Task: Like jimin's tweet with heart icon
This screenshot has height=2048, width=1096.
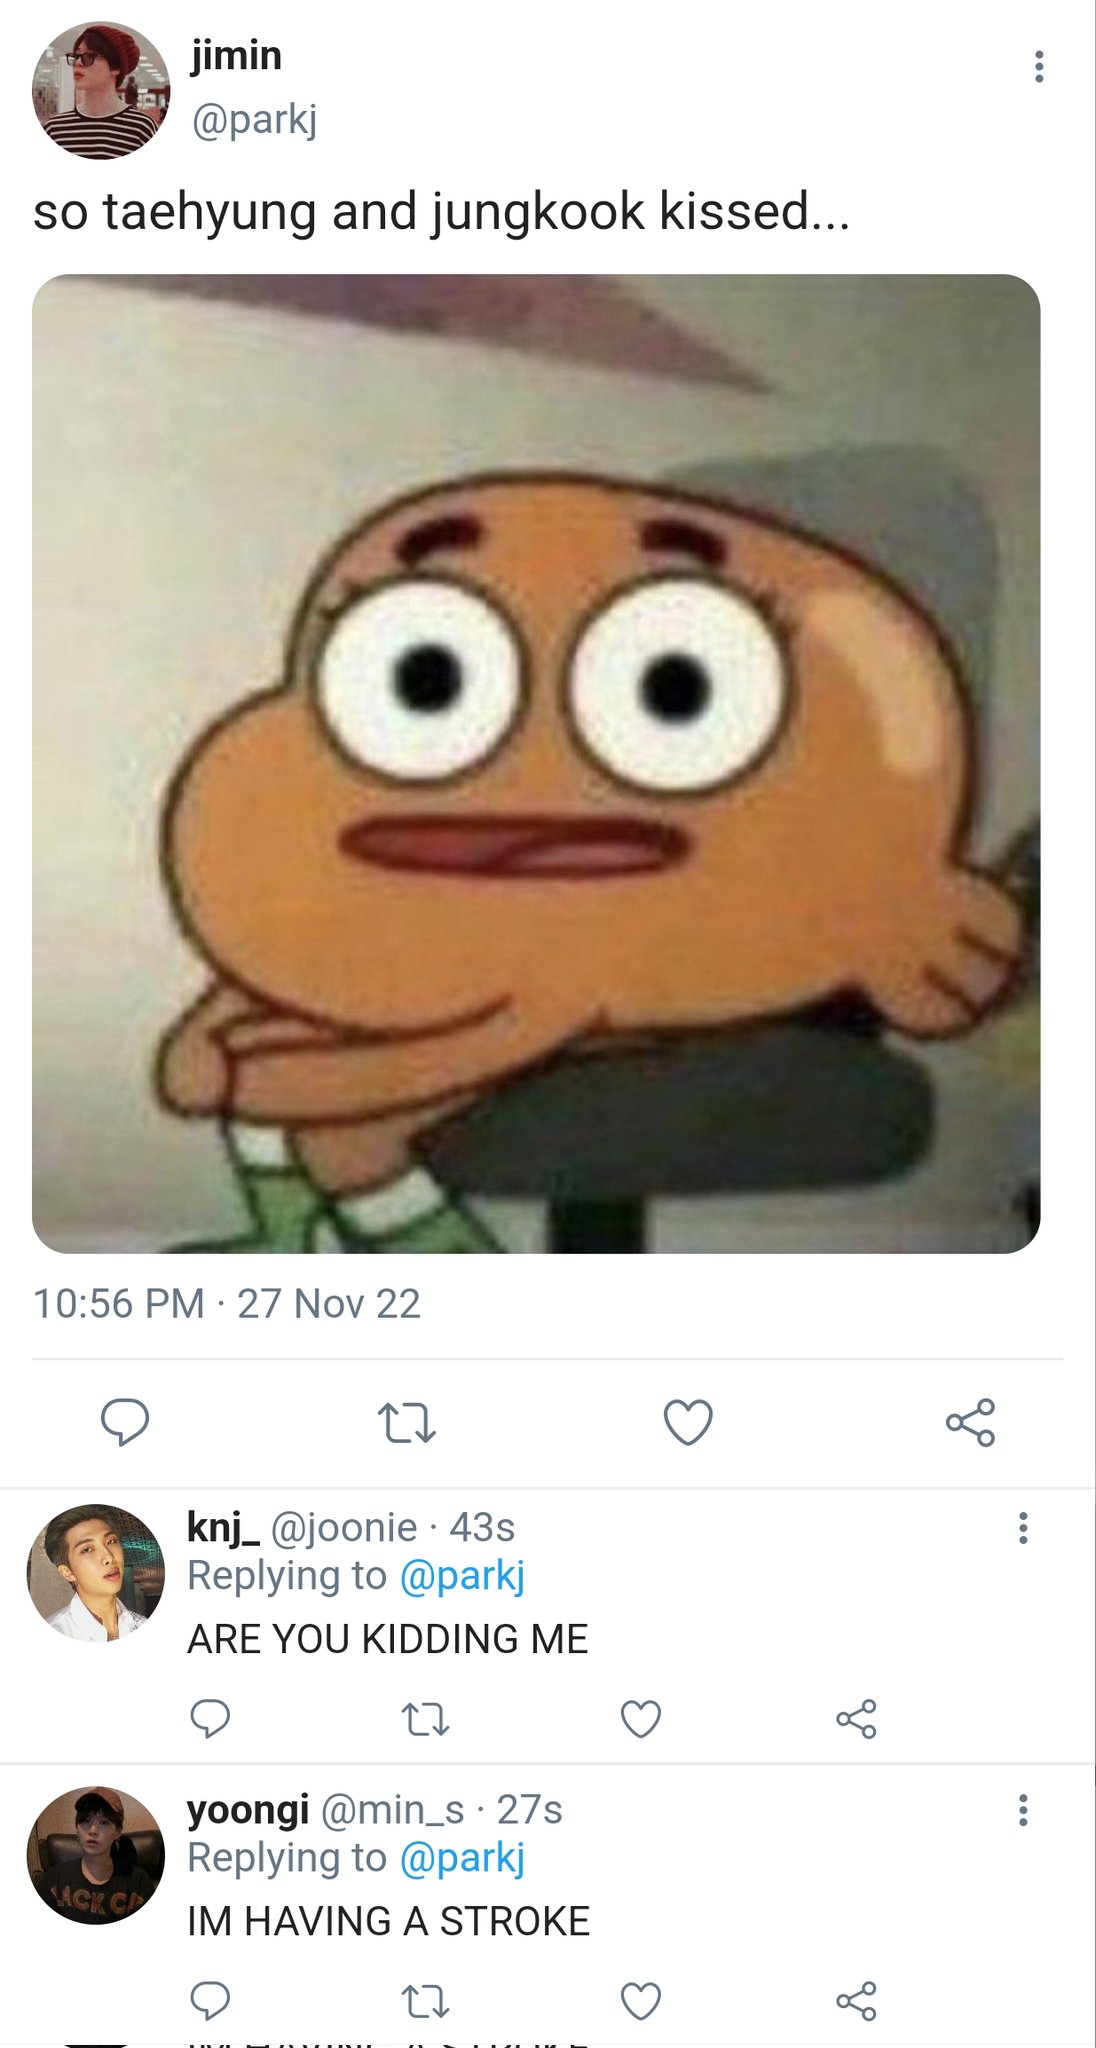Action: coord(688,1422)
